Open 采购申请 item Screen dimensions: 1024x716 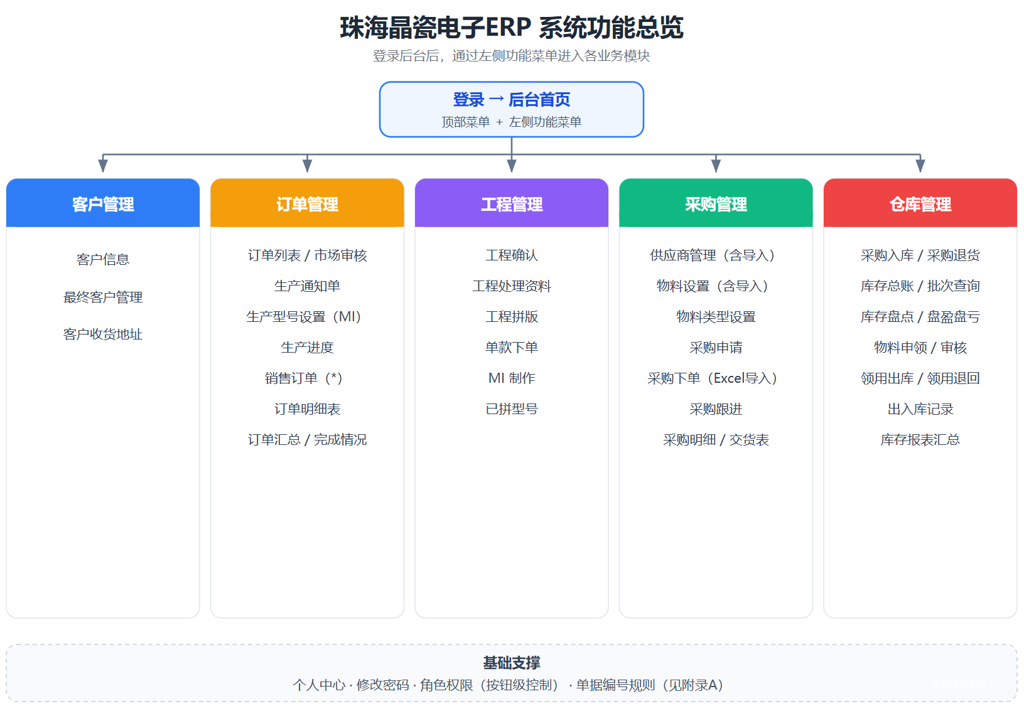(716, 348)
